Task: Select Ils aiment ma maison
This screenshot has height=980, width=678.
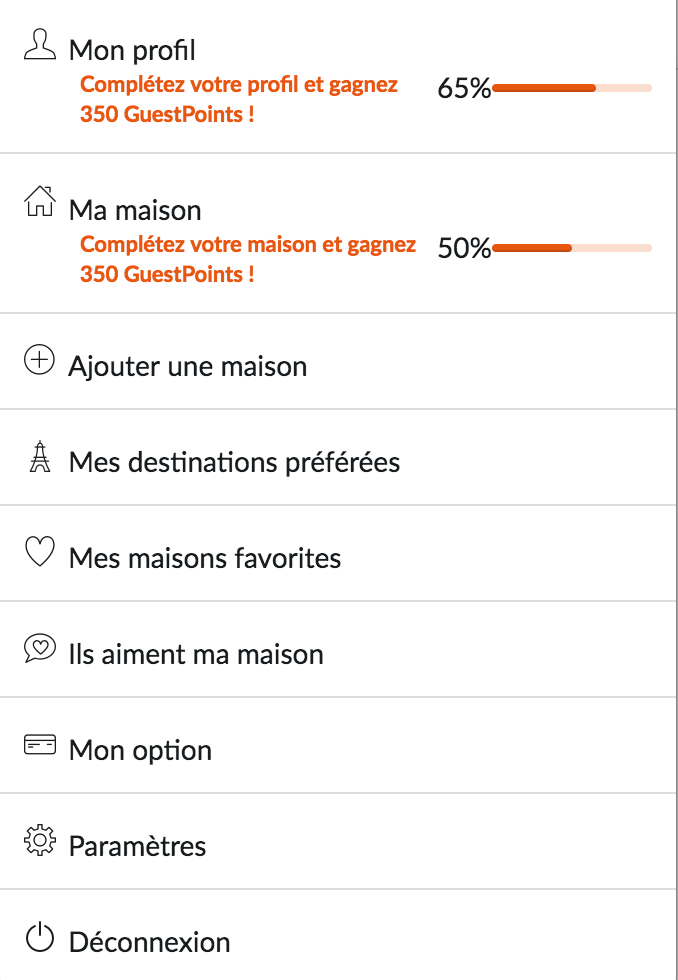Action: [195, 654]
